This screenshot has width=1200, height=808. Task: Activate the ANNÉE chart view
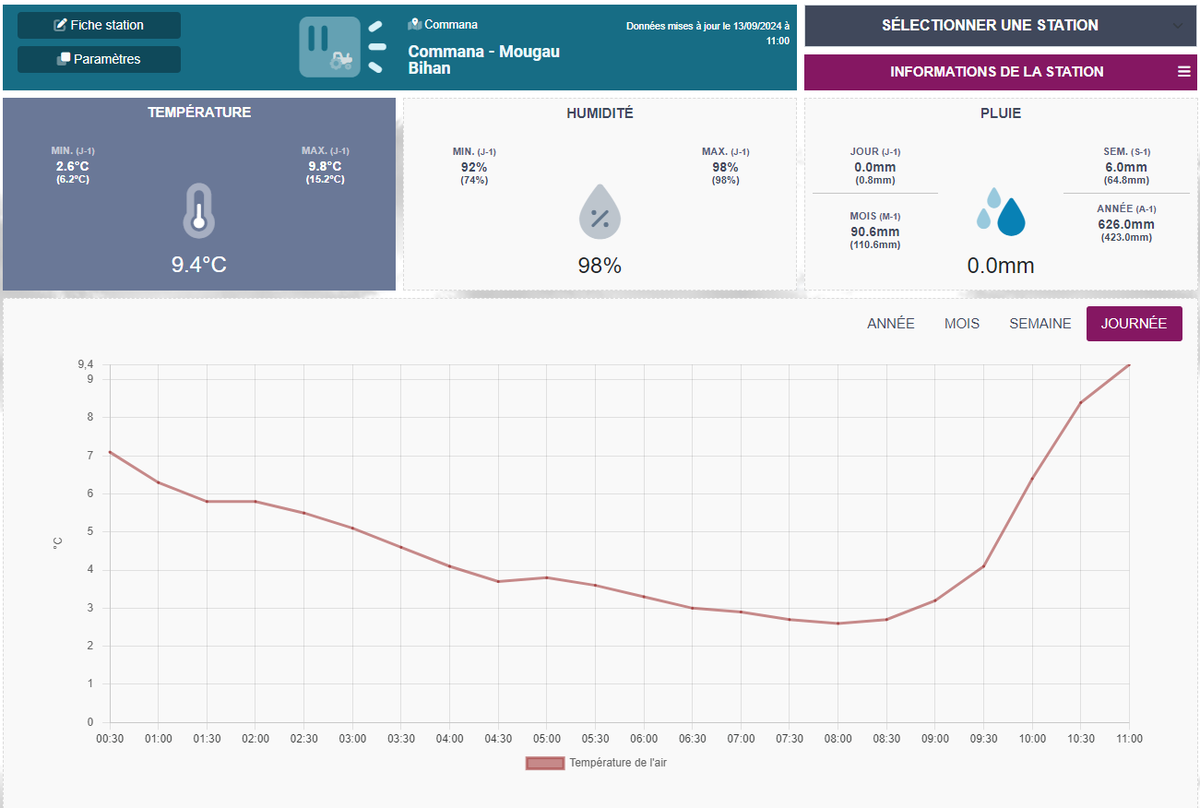891,323
